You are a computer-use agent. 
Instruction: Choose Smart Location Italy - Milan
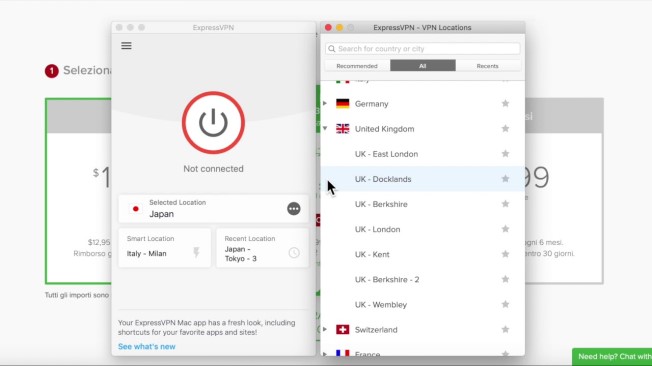(x=165, y=248)
